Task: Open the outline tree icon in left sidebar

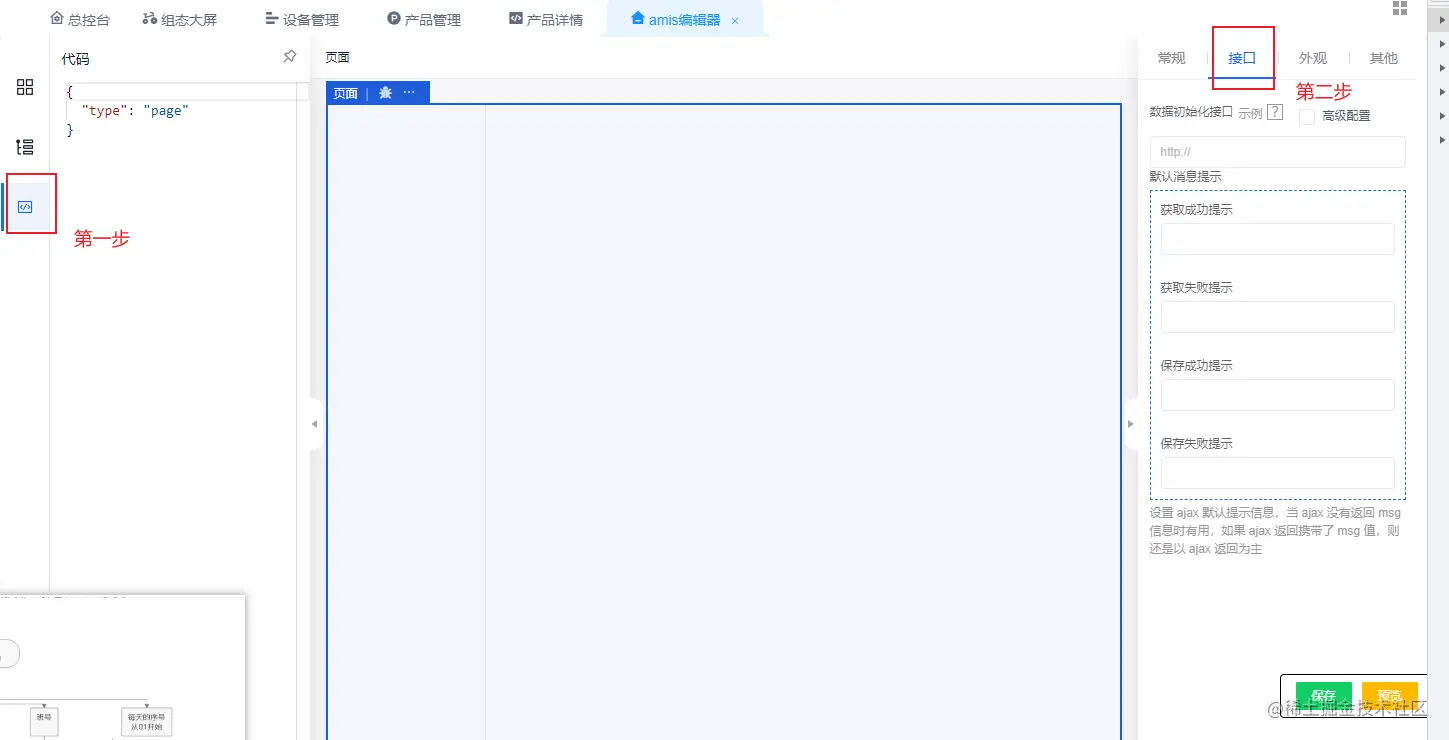Action: tap(25, 147)
